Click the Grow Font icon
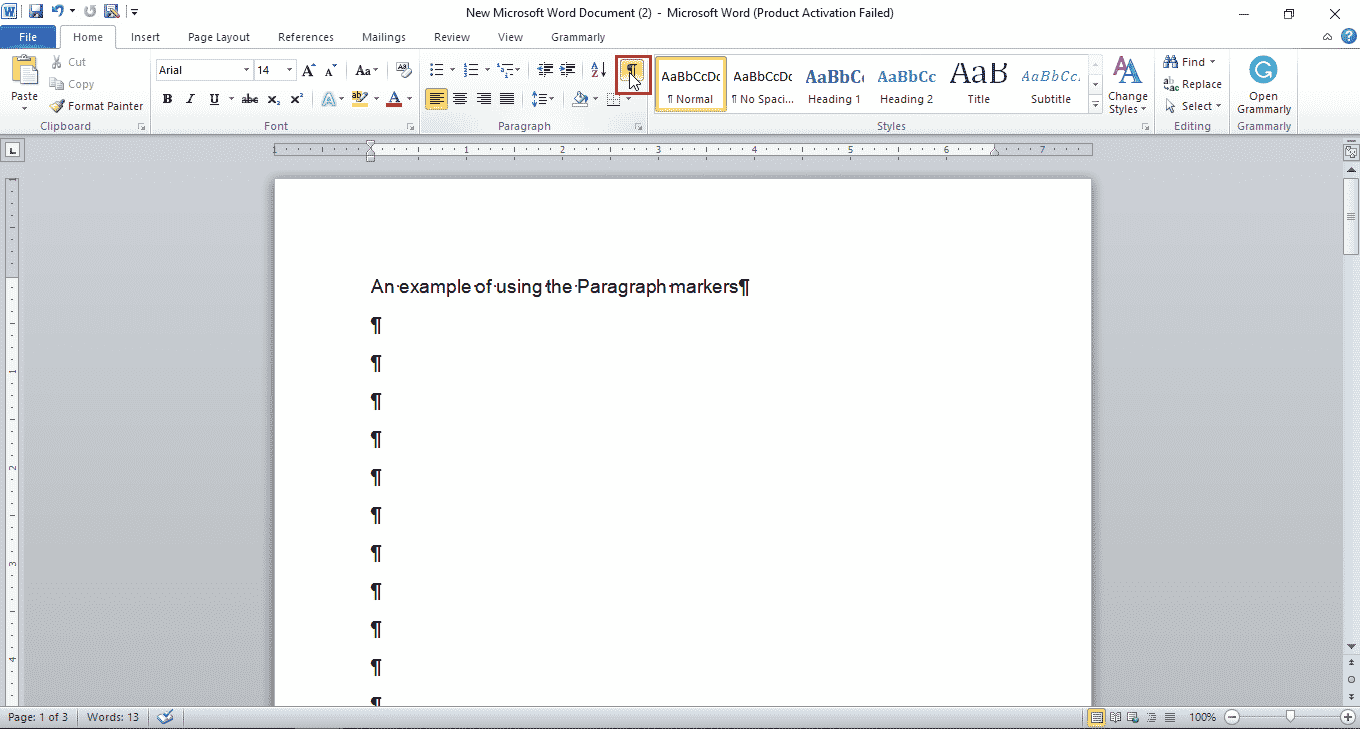Screen dimensions: 1360x729 (x=309, y=70)
